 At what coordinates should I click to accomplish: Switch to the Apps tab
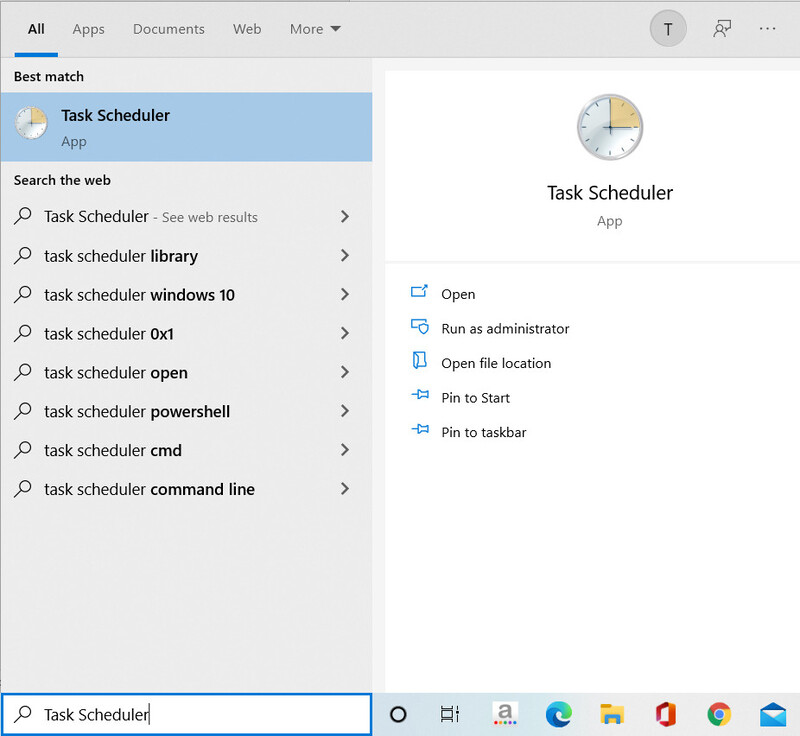pyautogui.click(x=88, y=29)
